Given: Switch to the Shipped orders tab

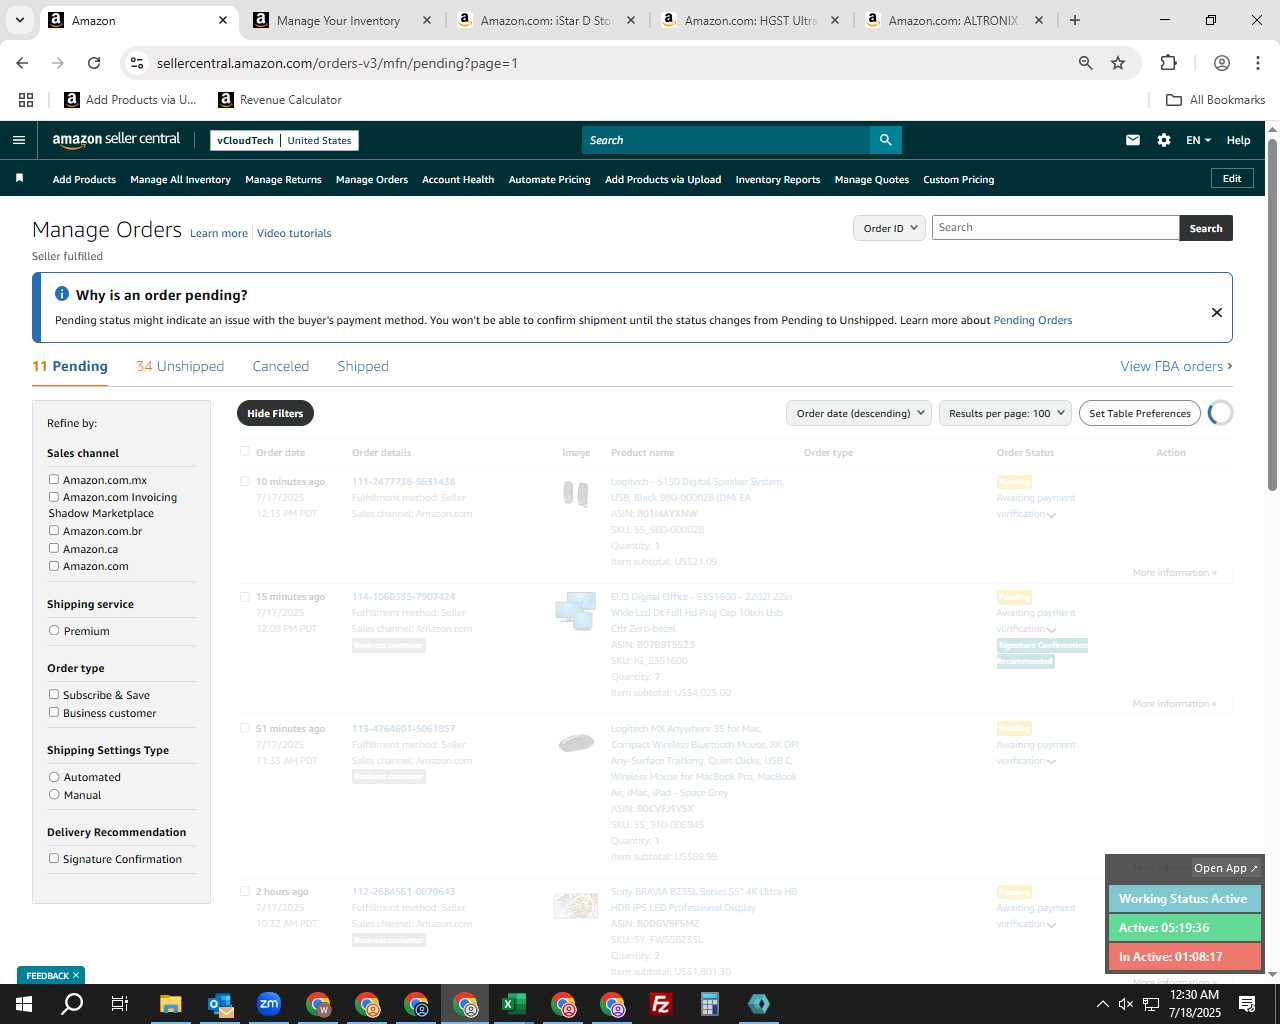Looking at the screenshot, I should pyautogui.click(x=363, y=366).
